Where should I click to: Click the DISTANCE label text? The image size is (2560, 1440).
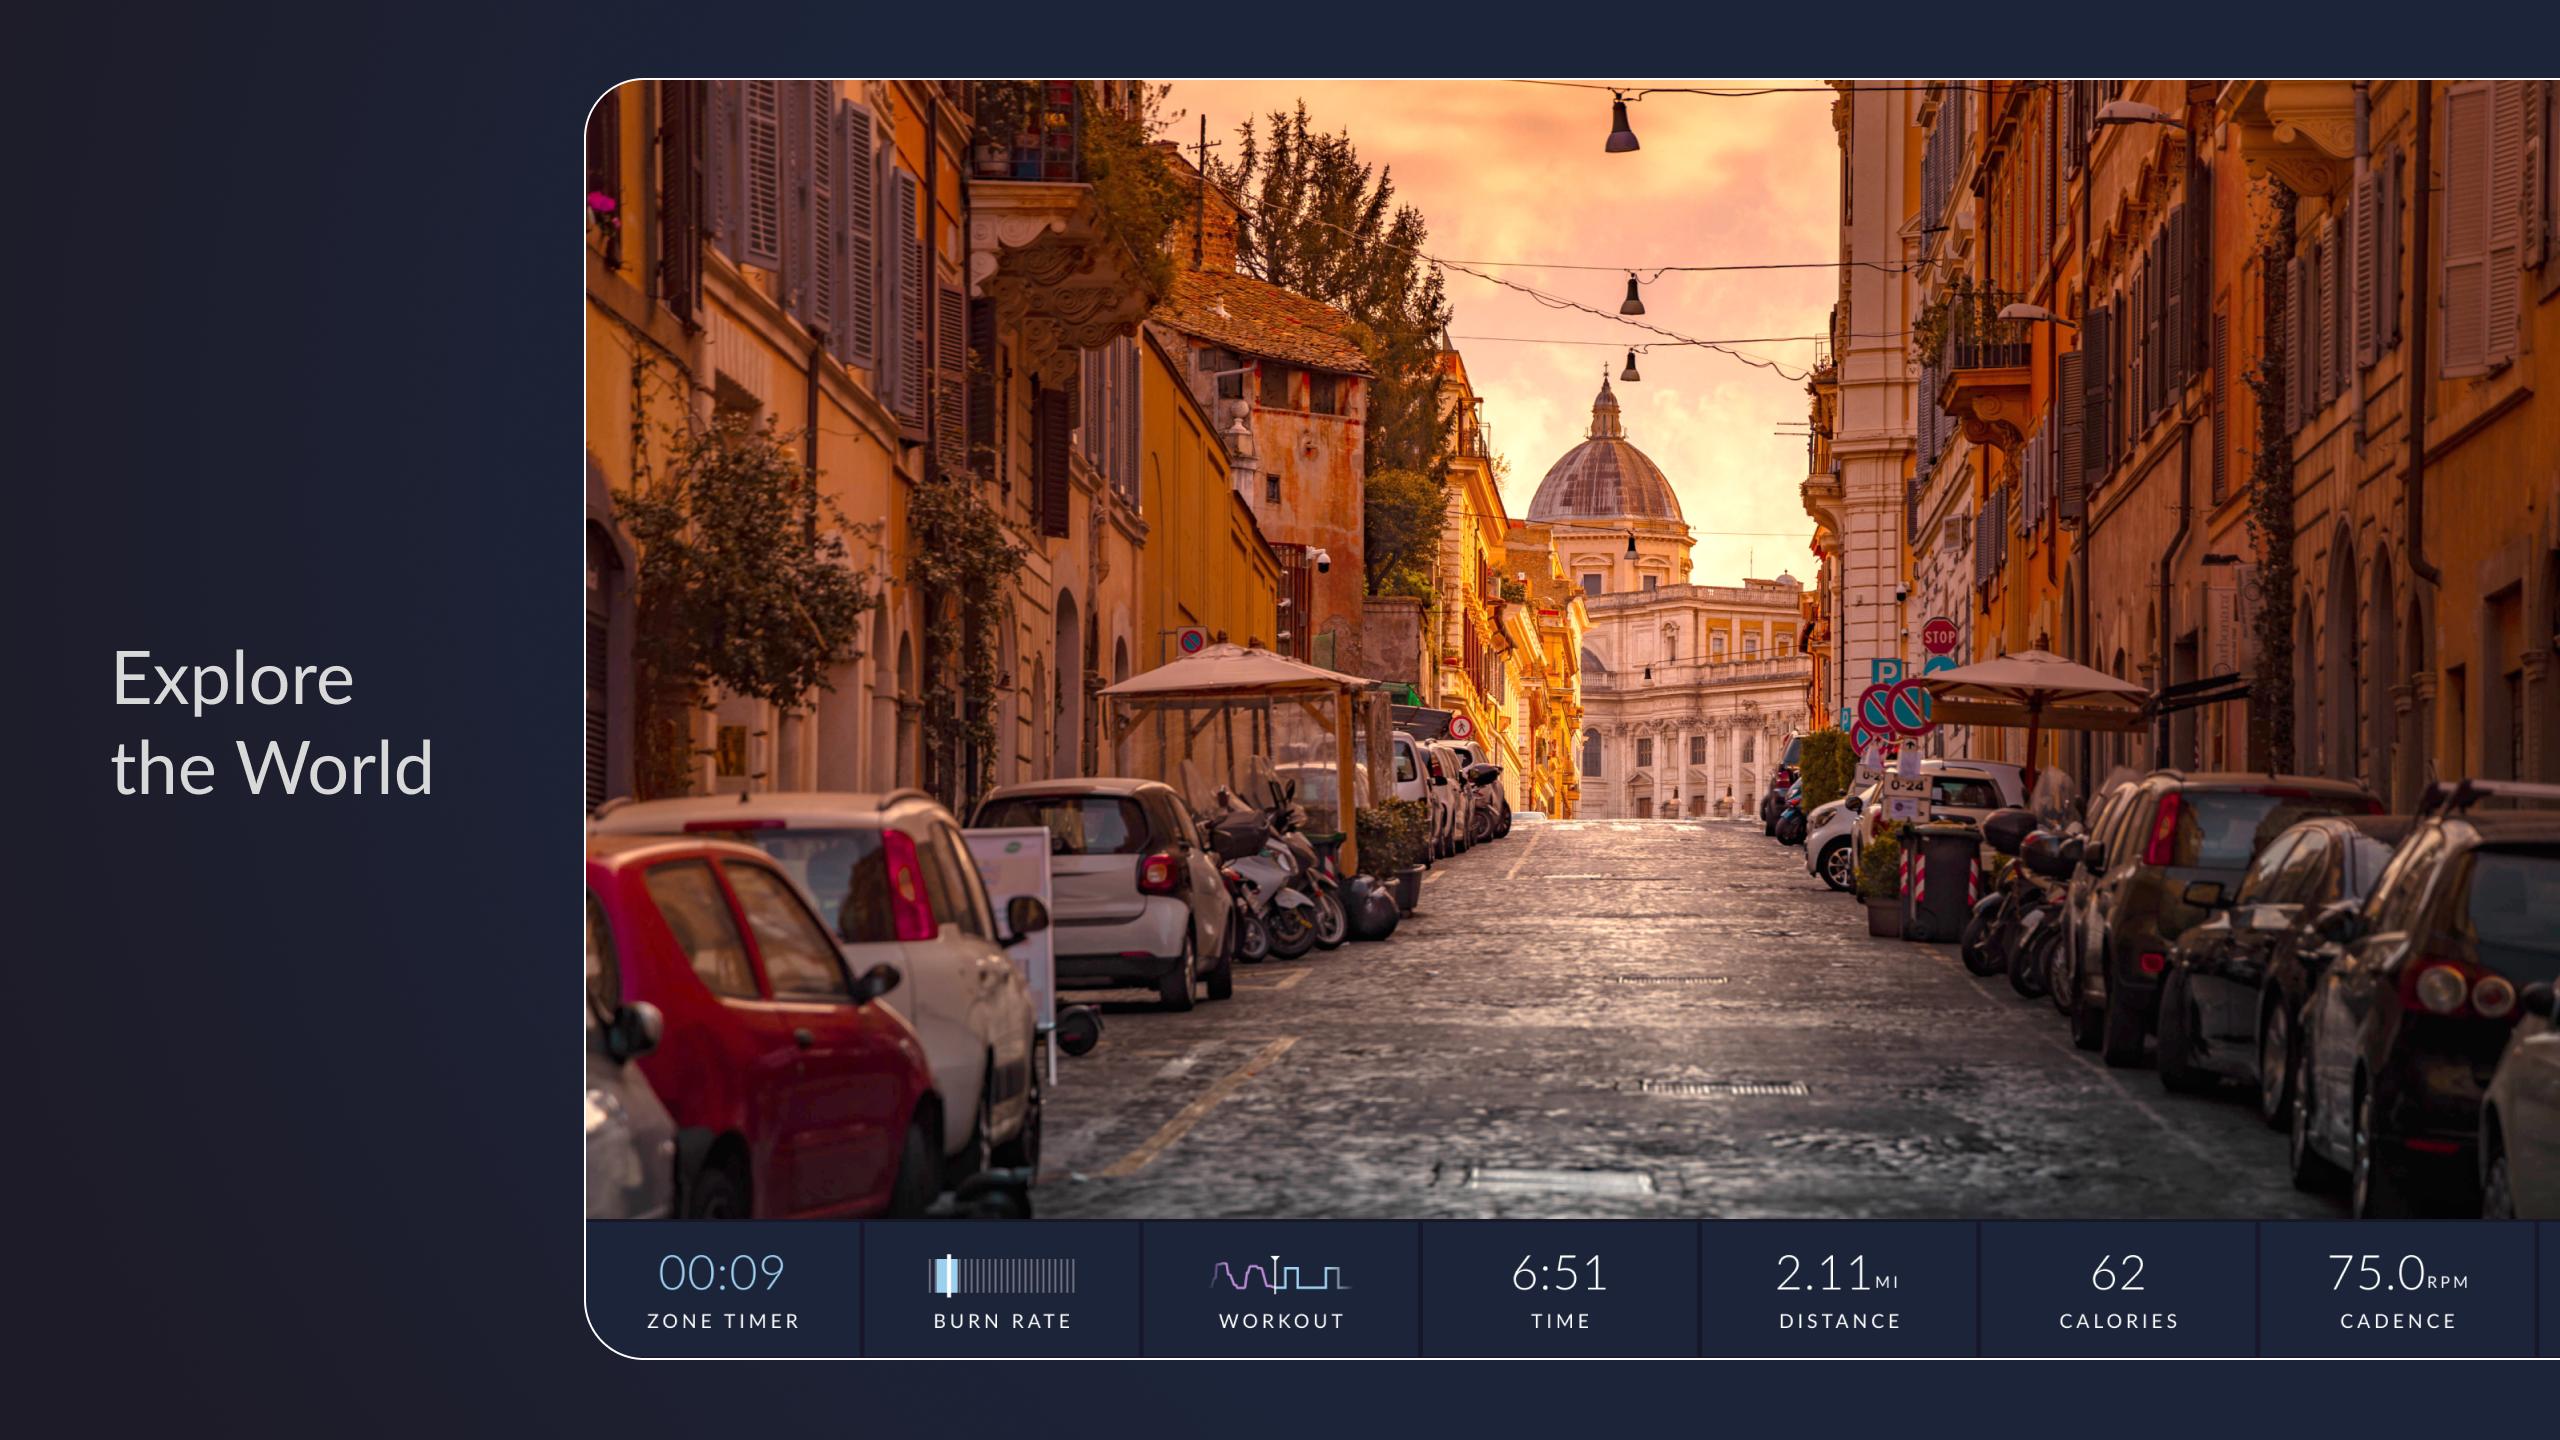(1839, 1321)
